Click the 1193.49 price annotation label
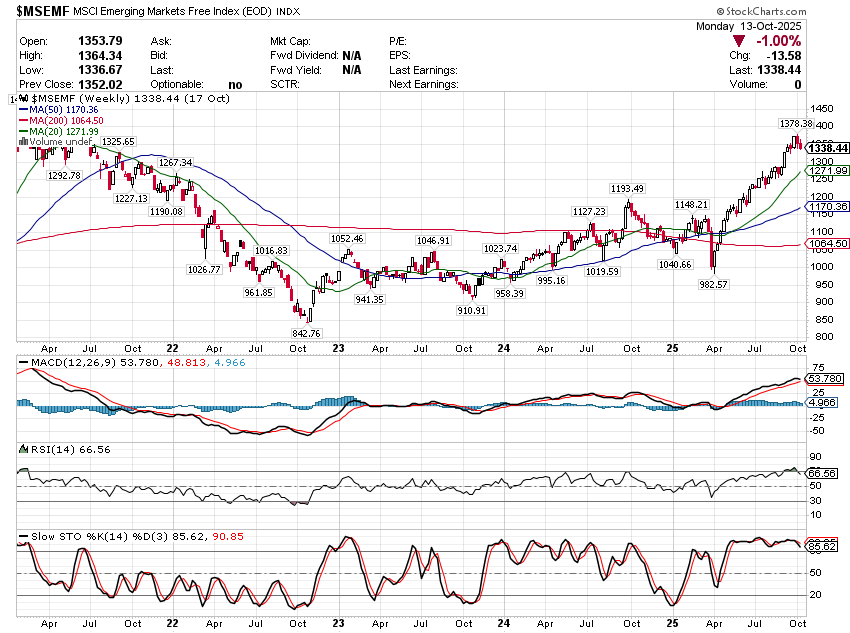The image size is (850, 633). coord(628,188)
